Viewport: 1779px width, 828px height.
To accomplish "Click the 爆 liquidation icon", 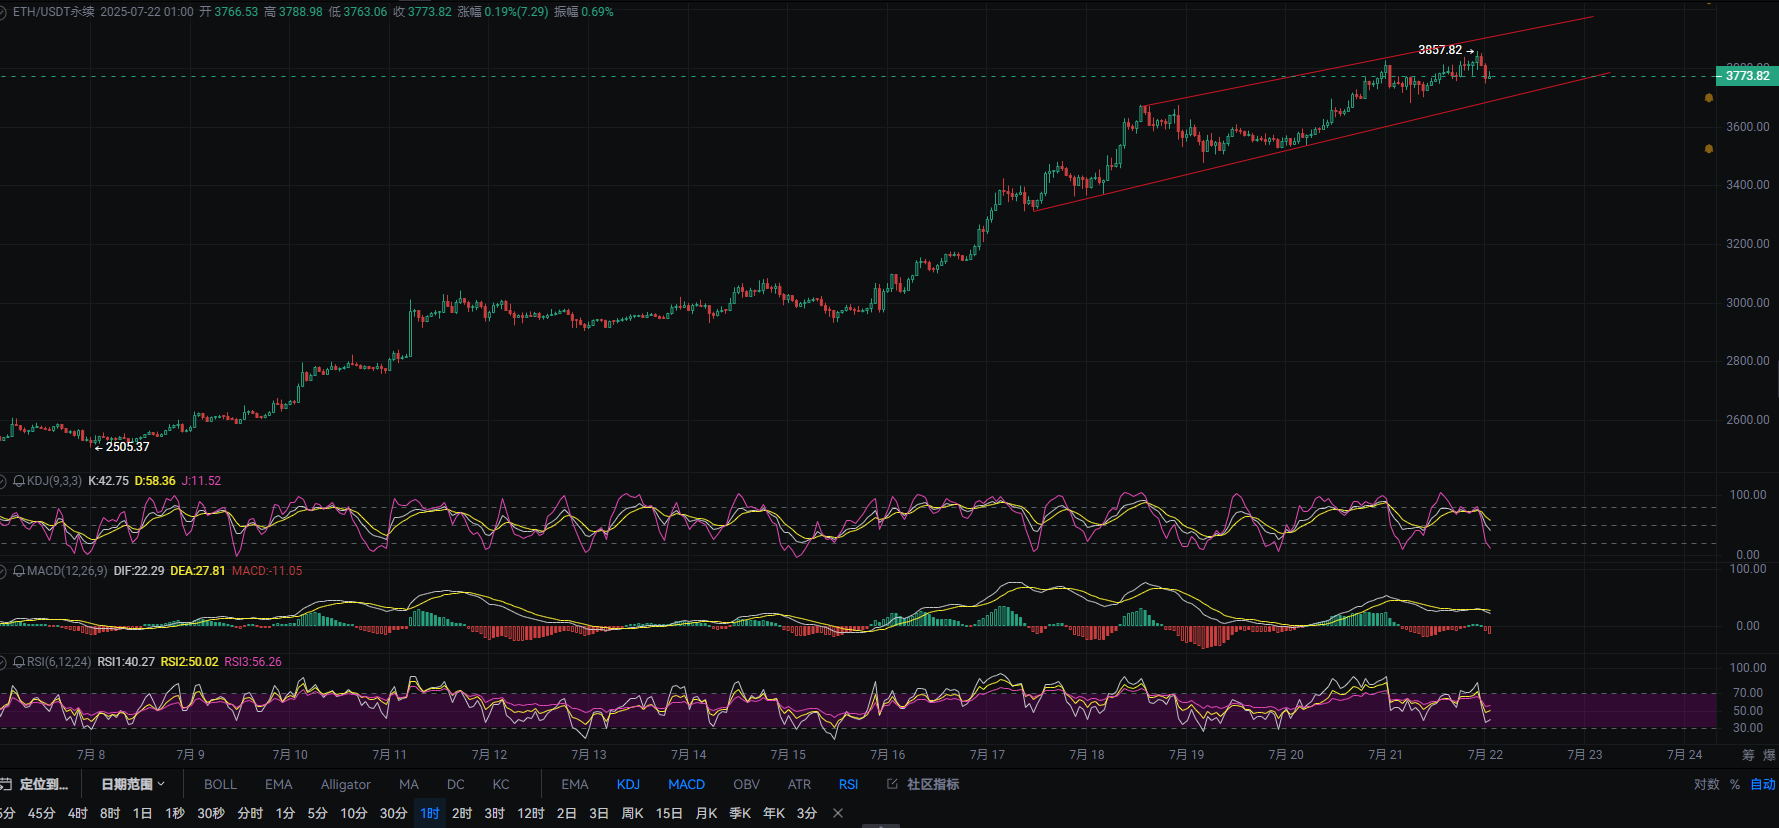I will (x=1769, y=755).
